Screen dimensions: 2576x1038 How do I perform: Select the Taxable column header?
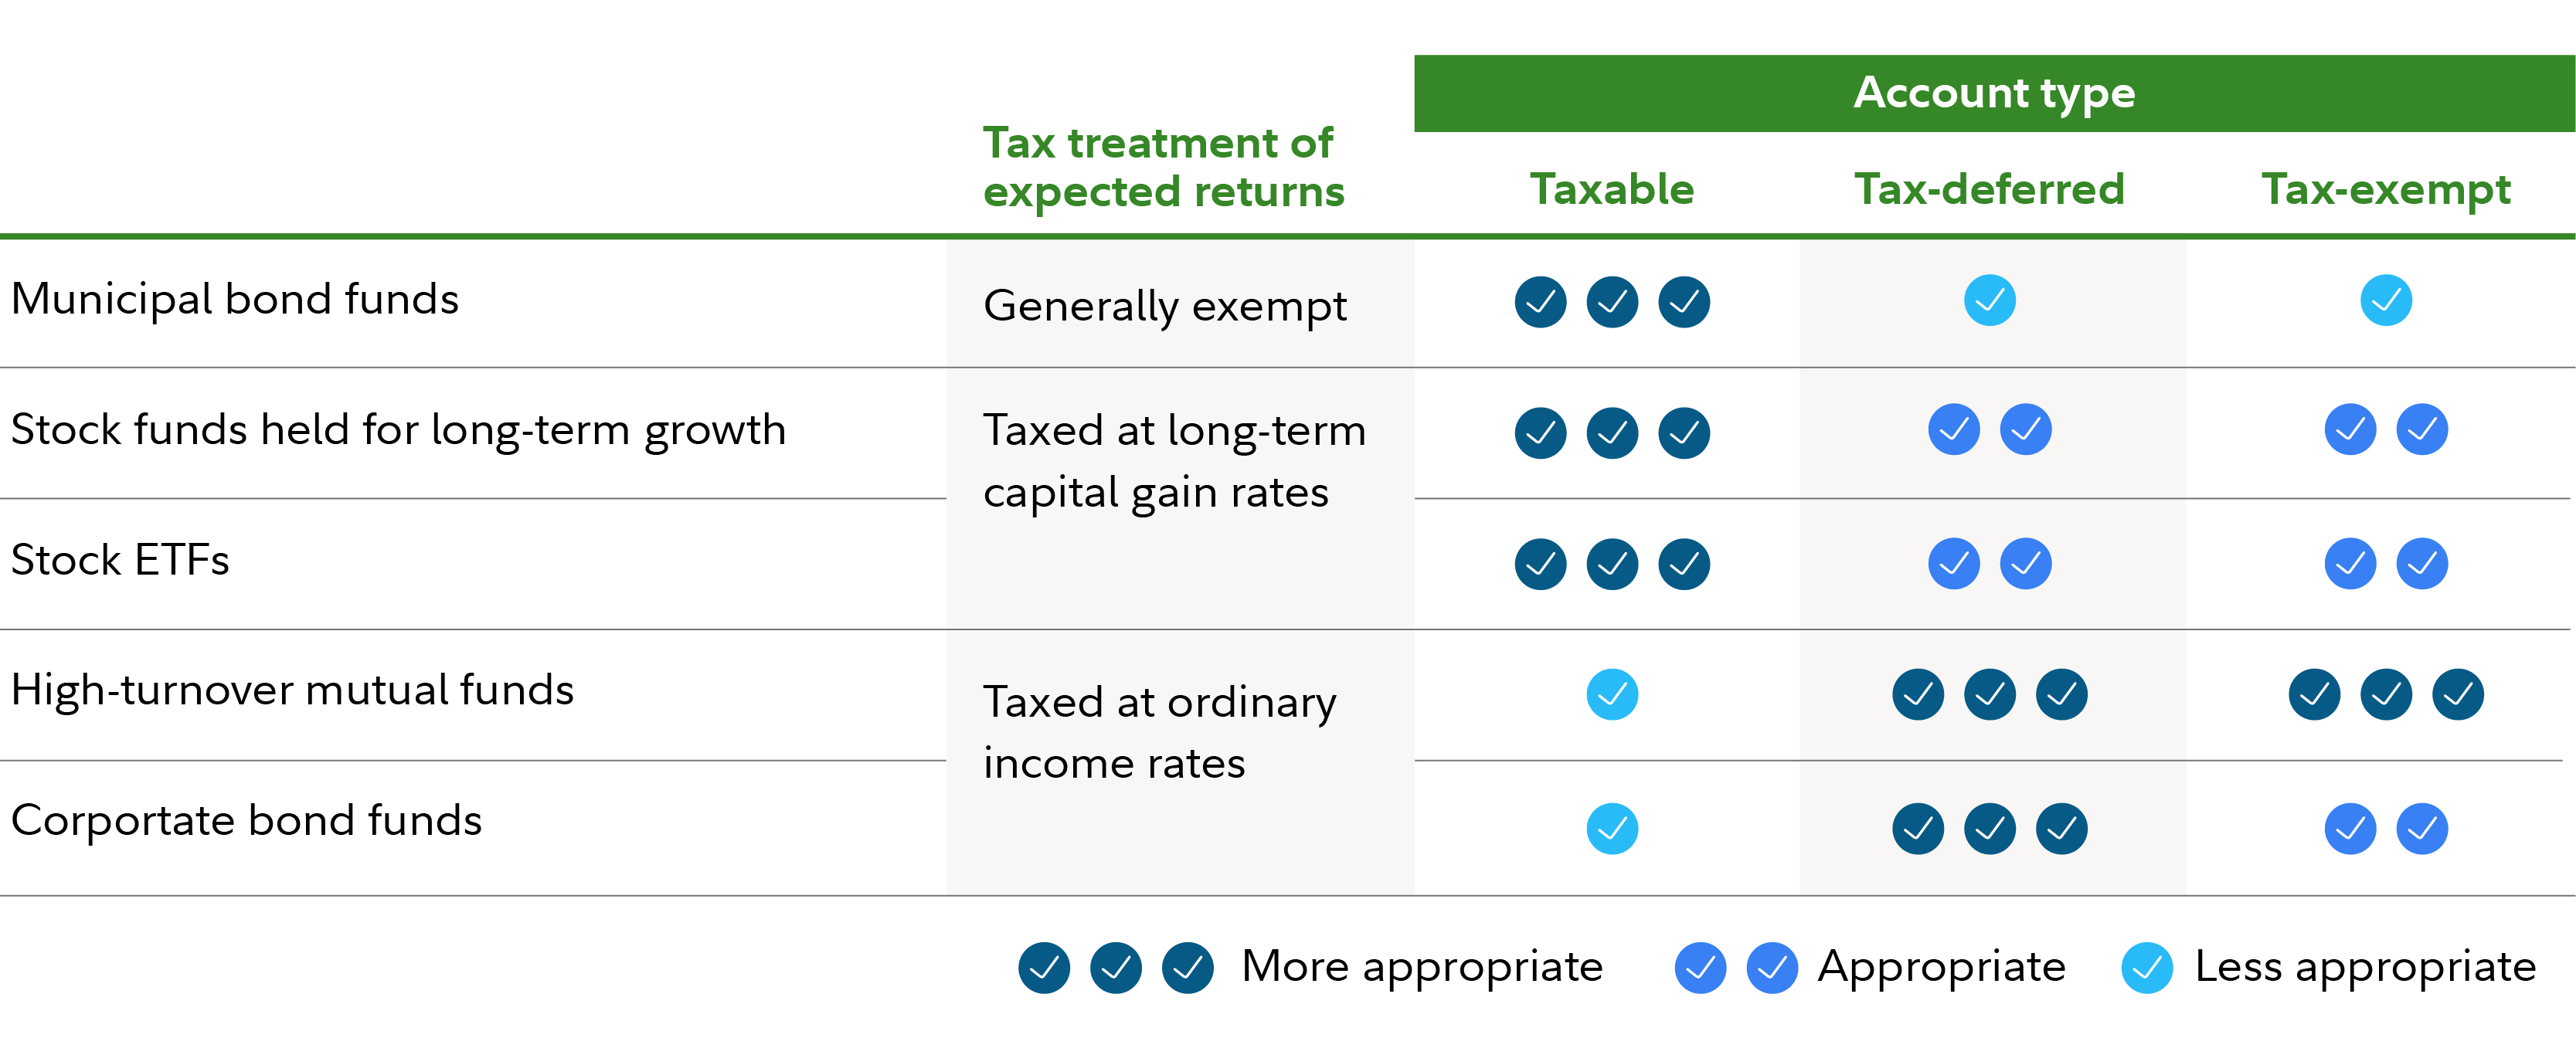tap(1612, 188)
